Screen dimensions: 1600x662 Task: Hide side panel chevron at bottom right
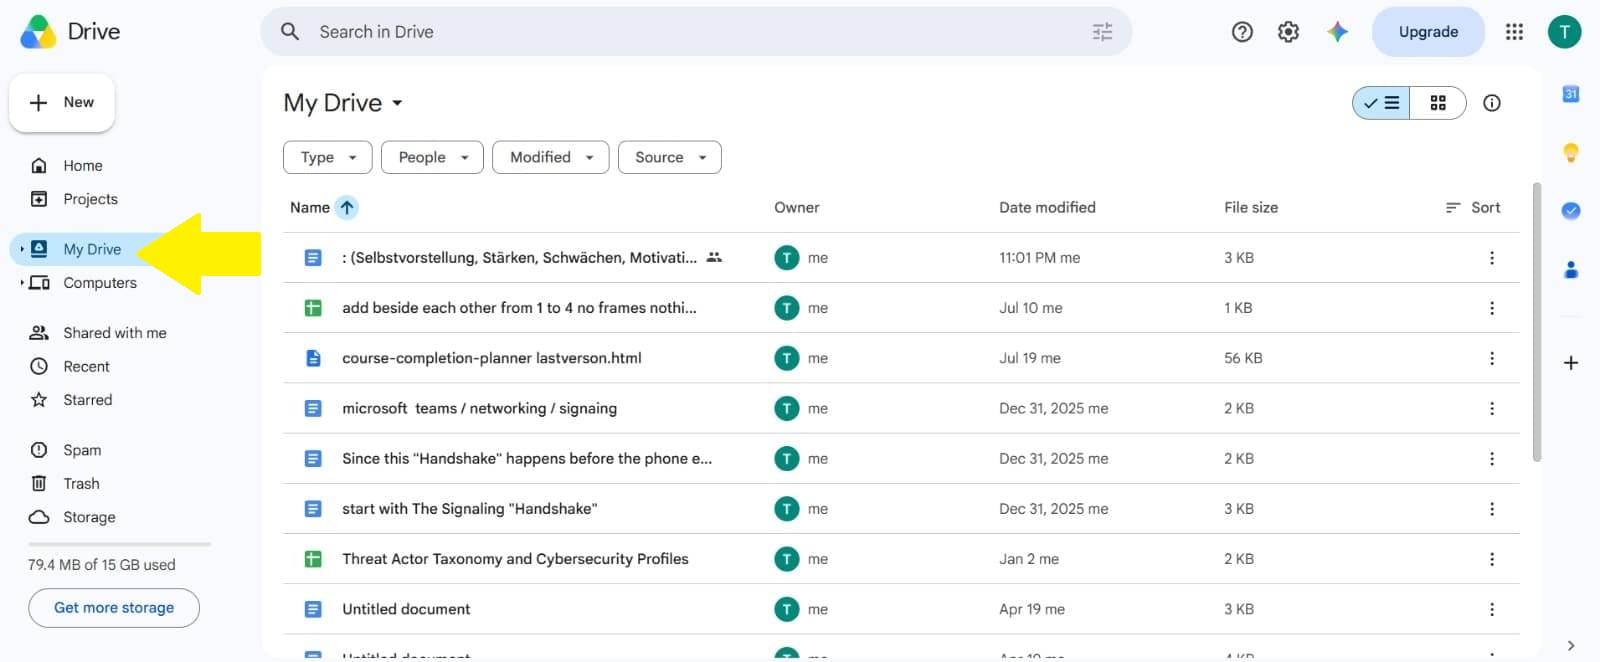point(1571,645)
